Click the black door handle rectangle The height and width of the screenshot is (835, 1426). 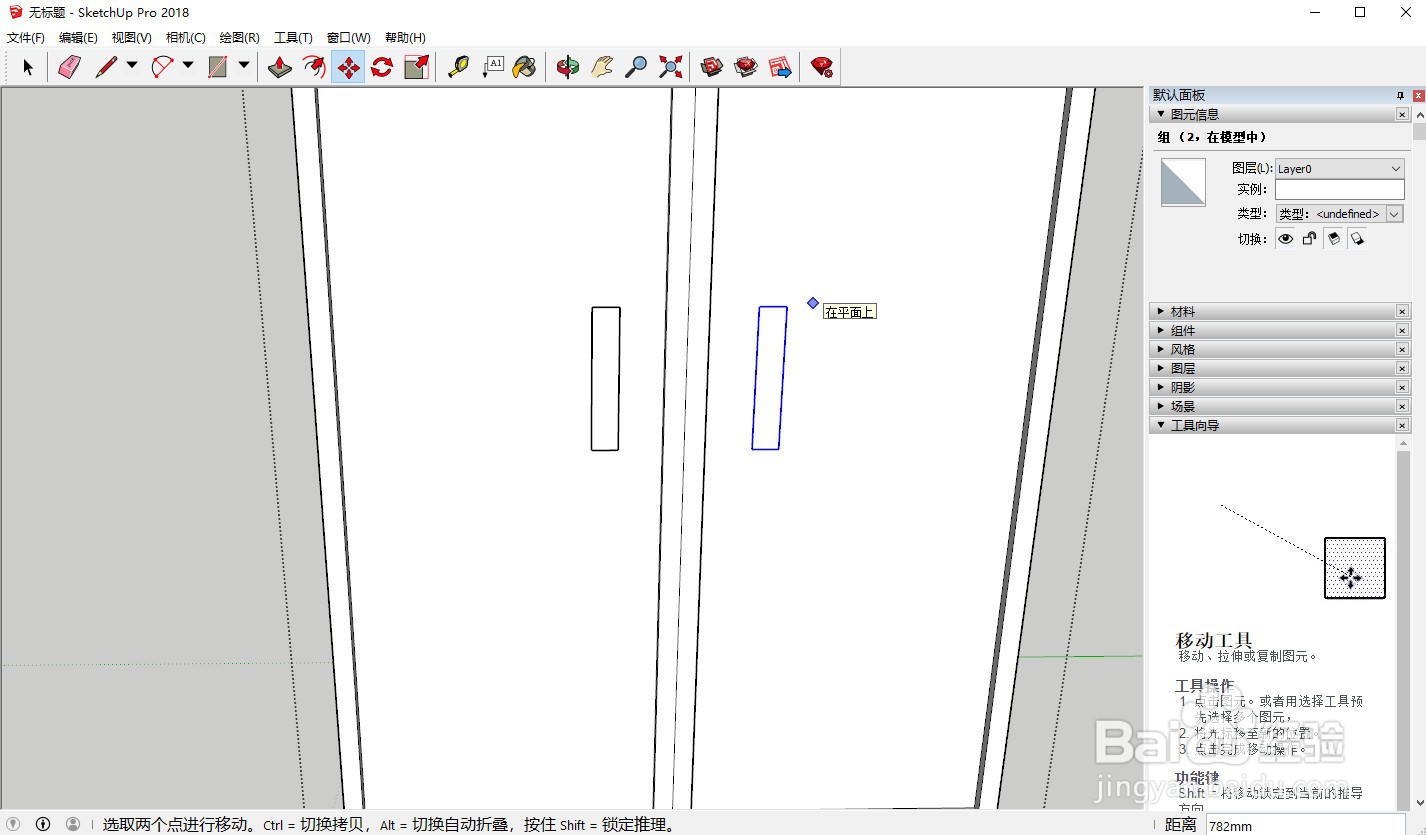coord(605,379)
